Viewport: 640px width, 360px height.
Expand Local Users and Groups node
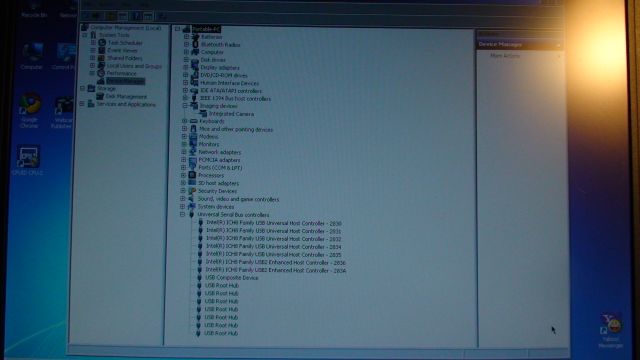pos(93,66)
